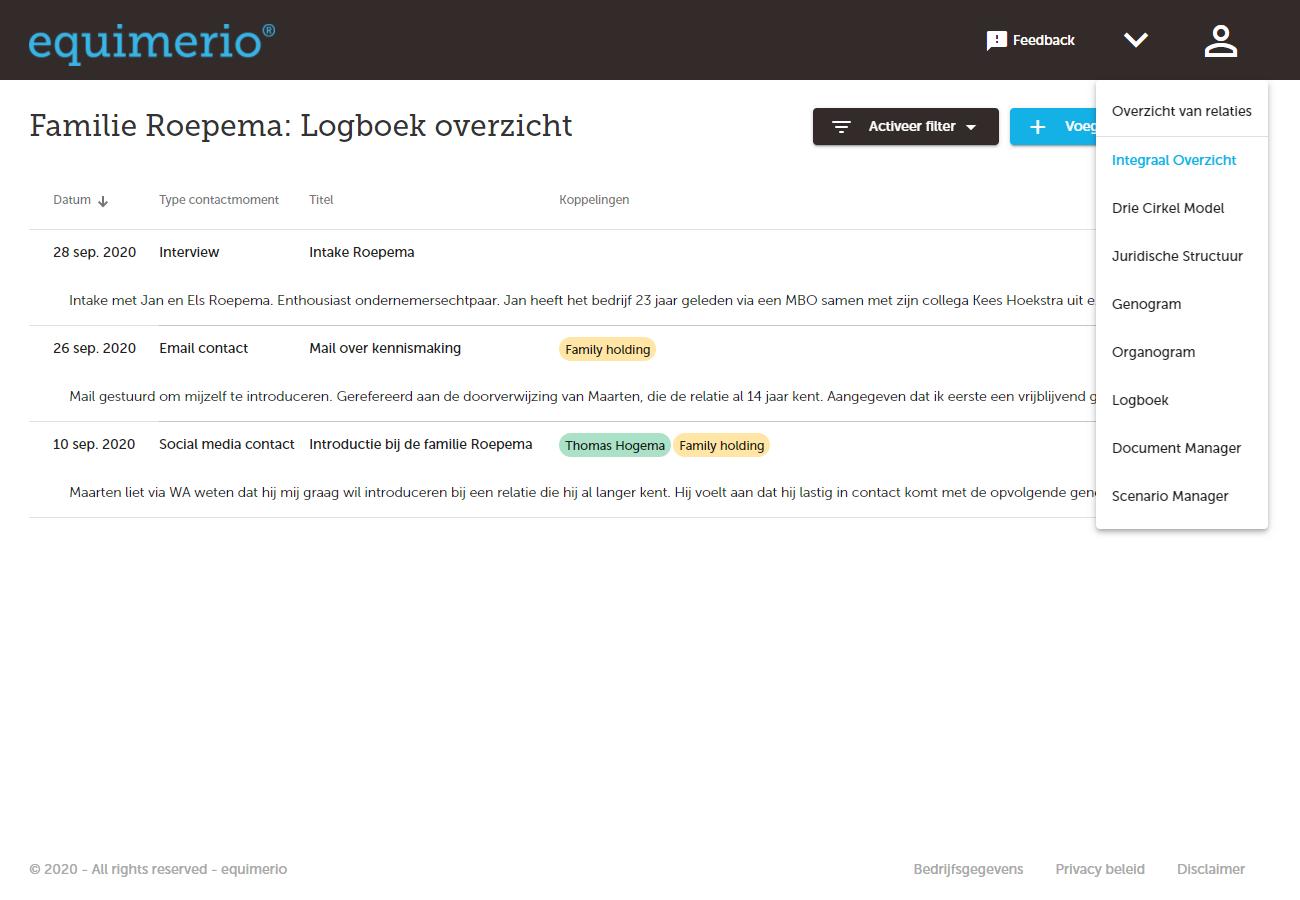Viewport: 1300px width, 900px height.
Task: Open the Intake Roepema log entry
Action: (x=361, y=252)
